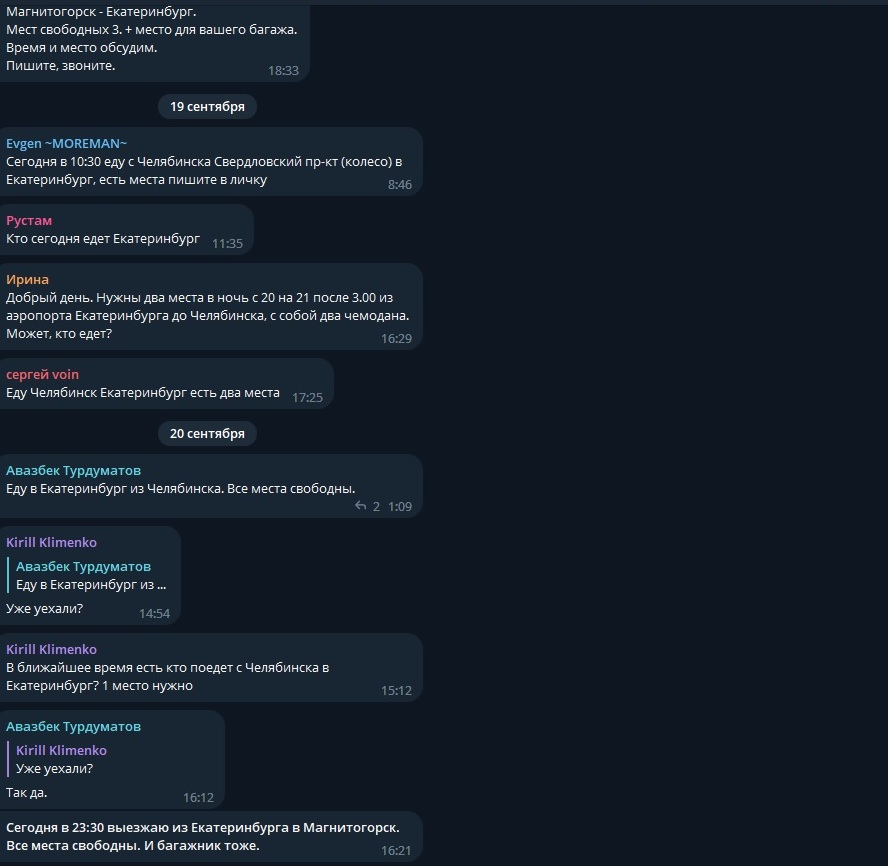Click the Магнитогорск - Екатеринбург message at 18:33
This screenshot has height=866, width=888.
point(154,41)
